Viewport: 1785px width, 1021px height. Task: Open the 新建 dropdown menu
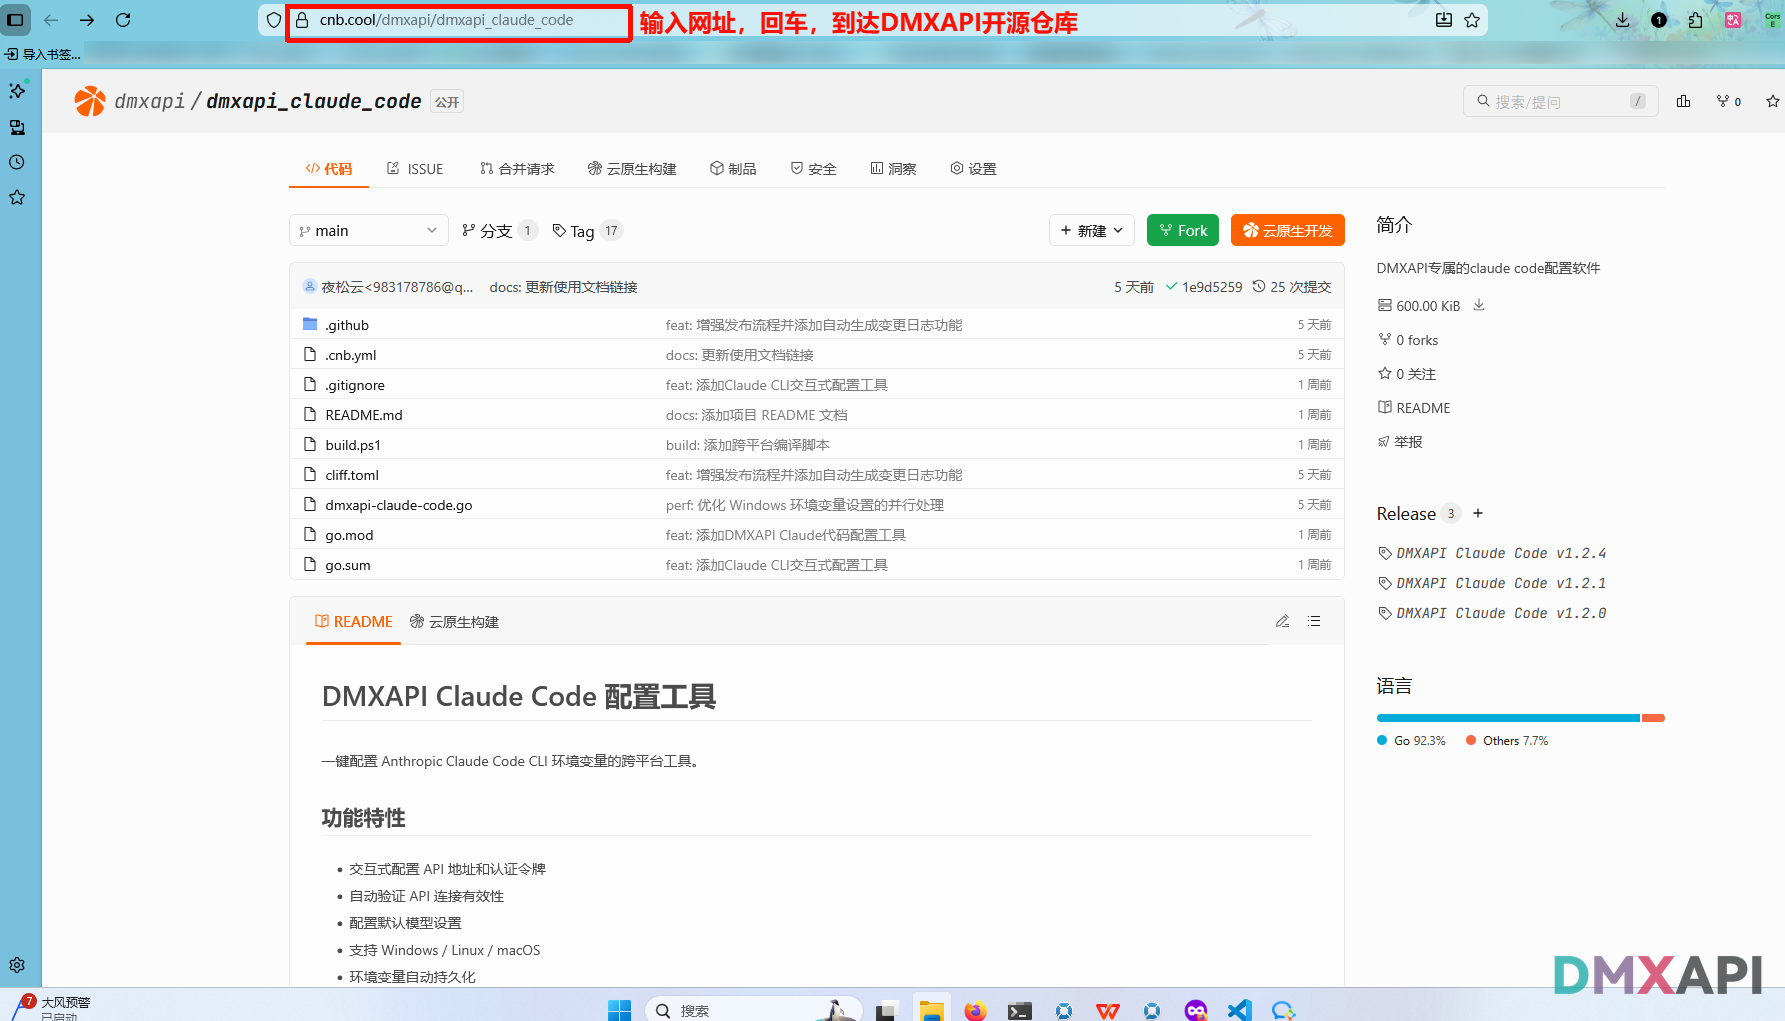tap(1091, 231)
